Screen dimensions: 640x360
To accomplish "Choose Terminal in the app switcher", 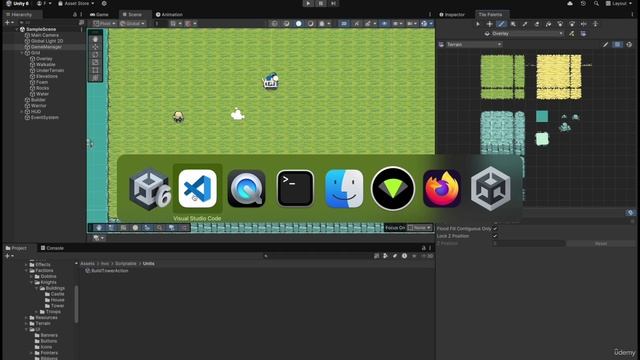I will (295, 189).
